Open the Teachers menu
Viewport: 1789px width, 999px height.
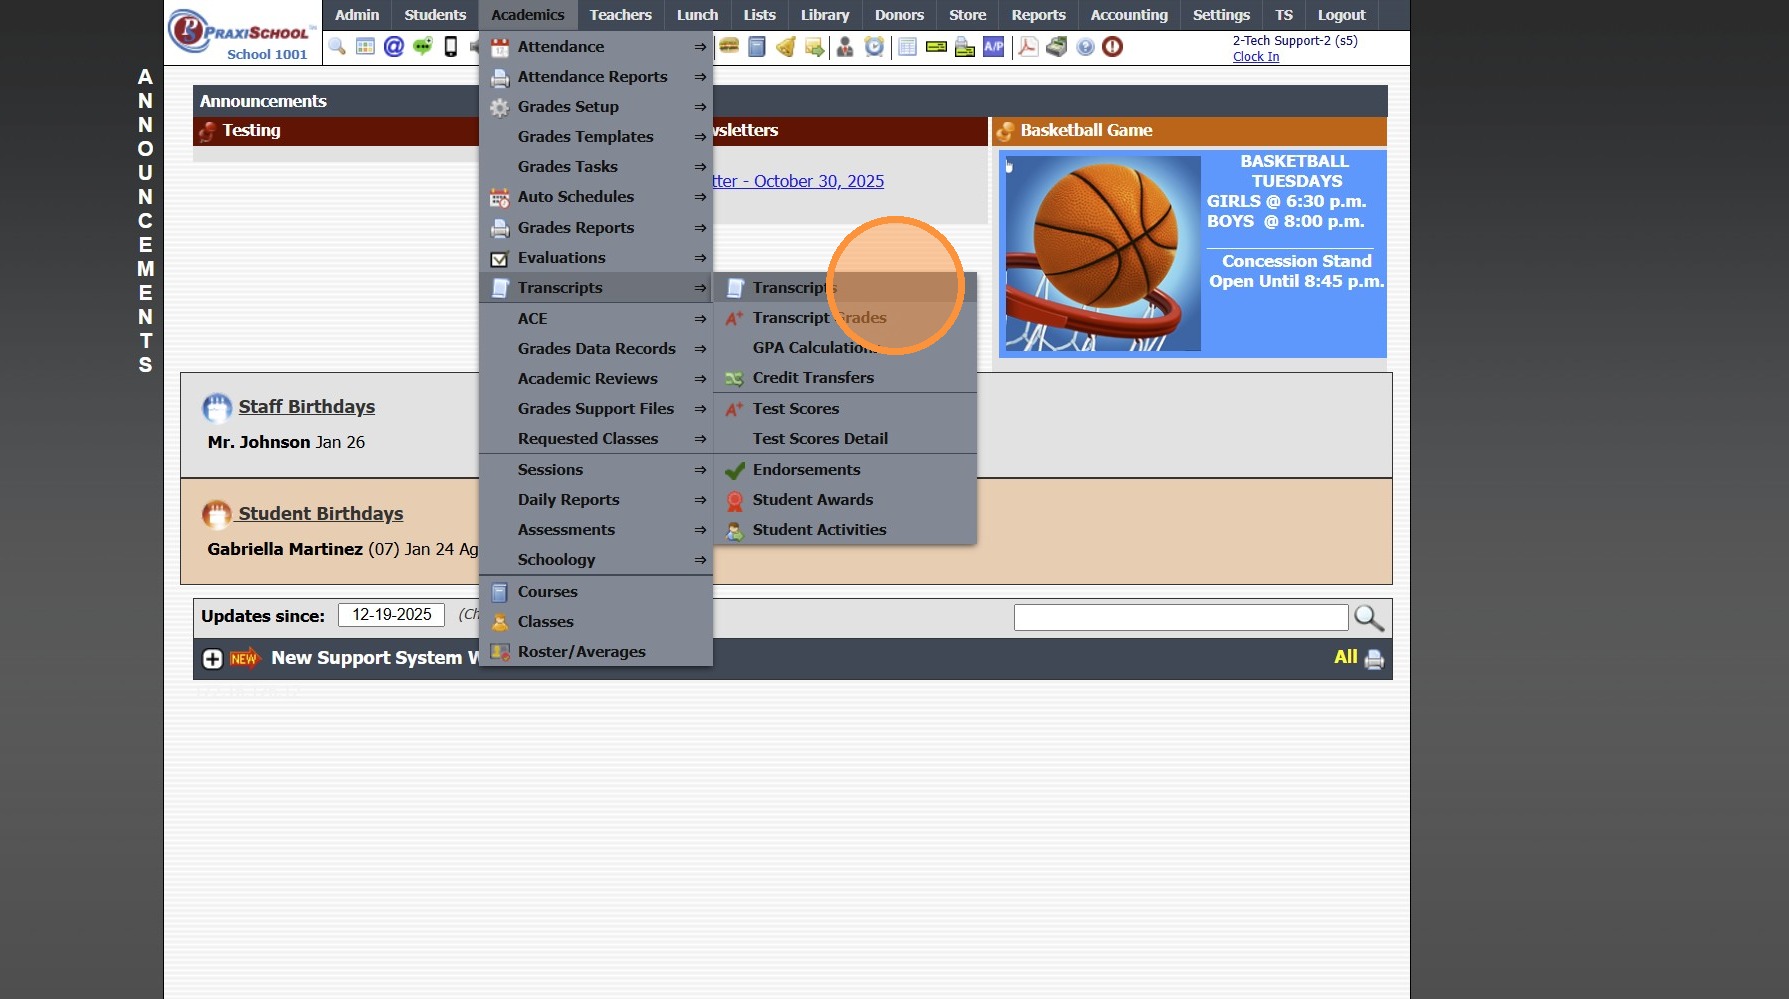click(620, 15)
